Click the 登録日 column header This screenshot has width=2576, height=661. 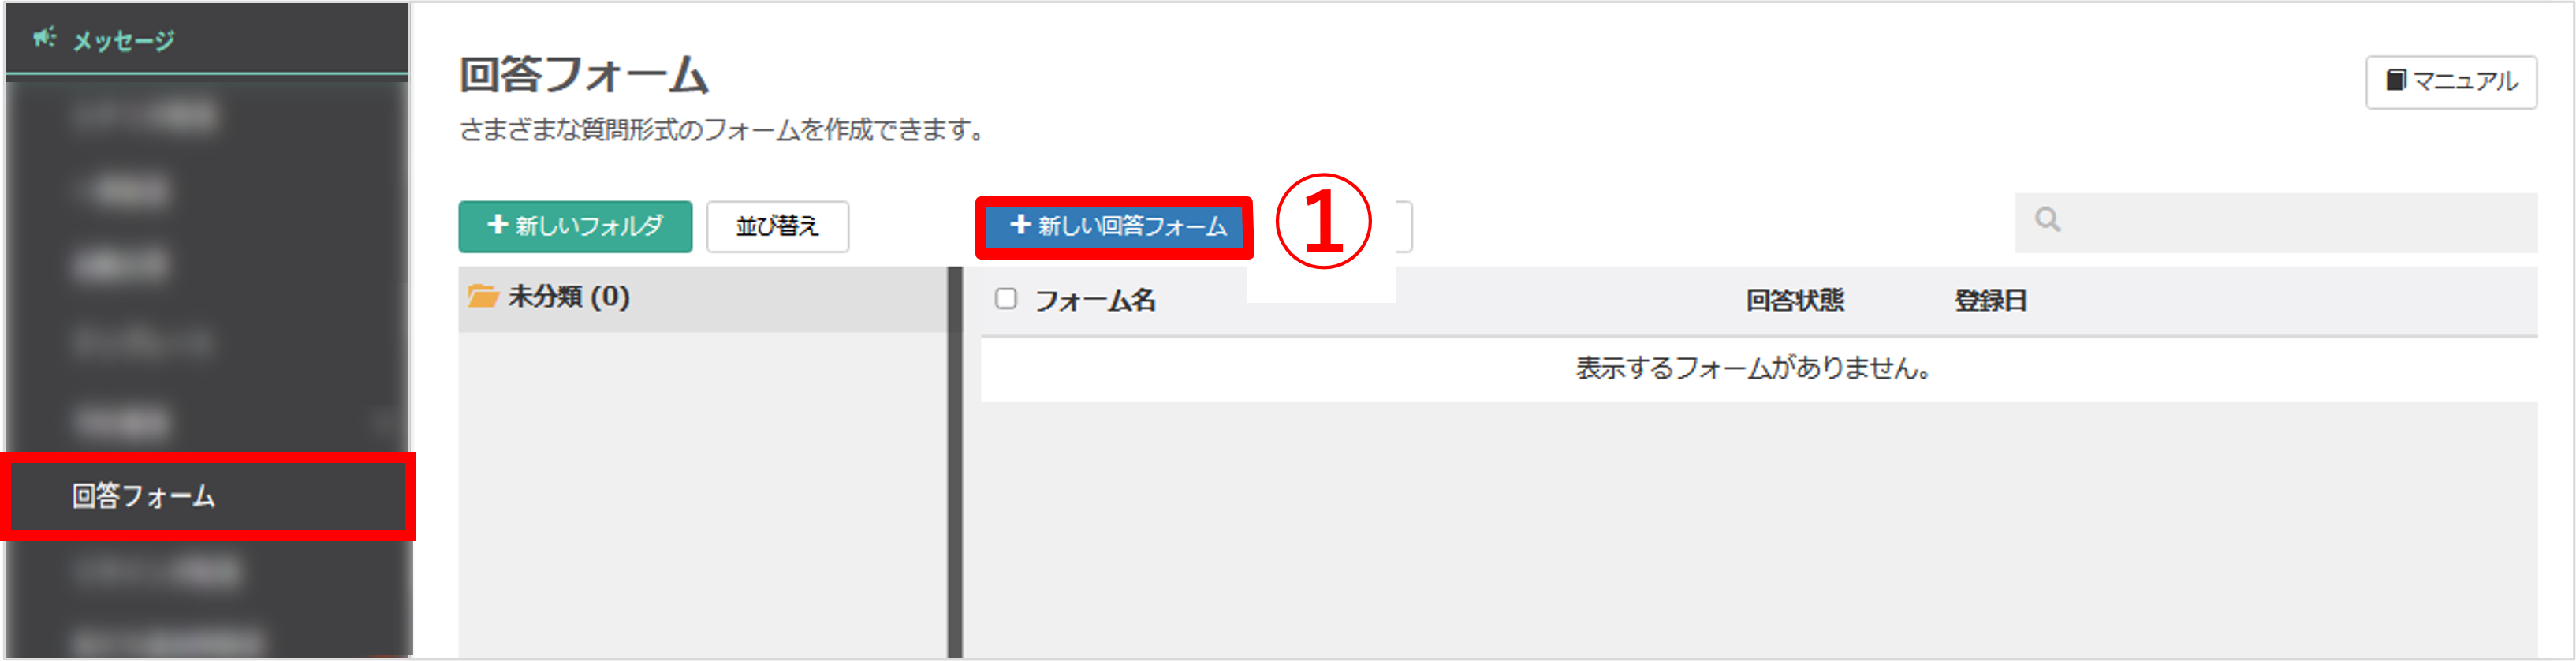coord(1990,300)
